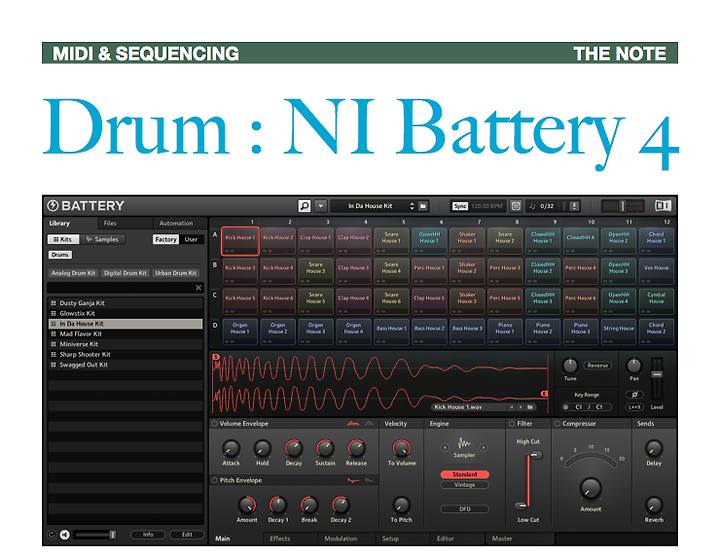Image resolution: width=720 pixels, height=558 pixels.
Task: Step kit with arrows beside In Da House Kit
Action: tap(411, 206)
